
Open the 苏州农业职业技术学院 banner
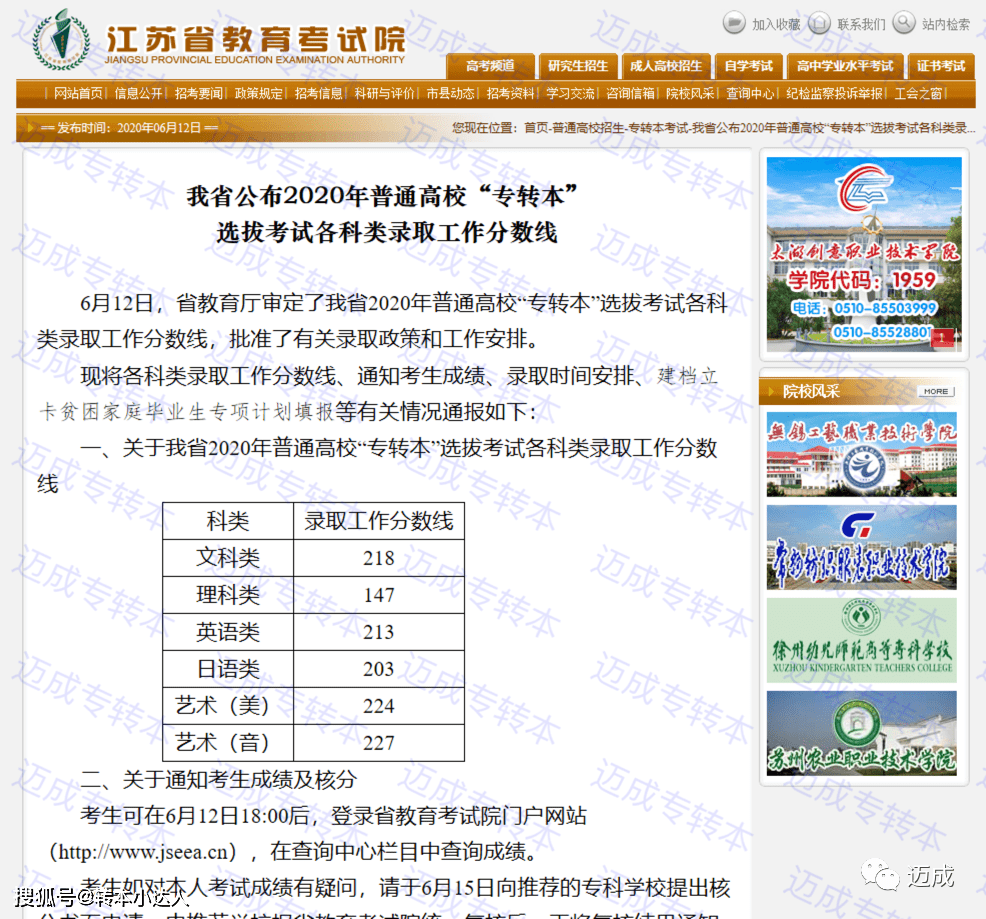click(x=861, y=733)
